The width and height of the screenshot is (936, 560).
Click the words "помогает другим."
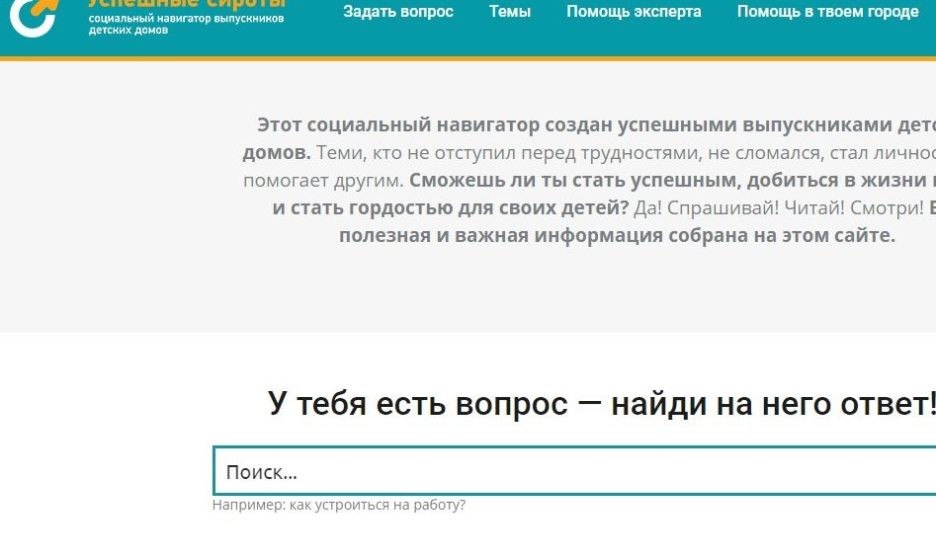click(323, 181)
